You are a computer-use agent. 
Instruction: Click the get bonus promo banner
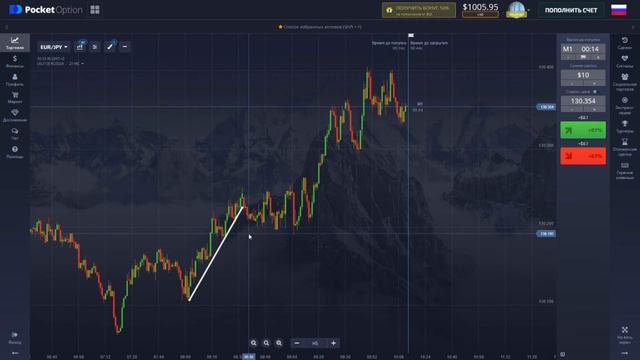[419, 10]
